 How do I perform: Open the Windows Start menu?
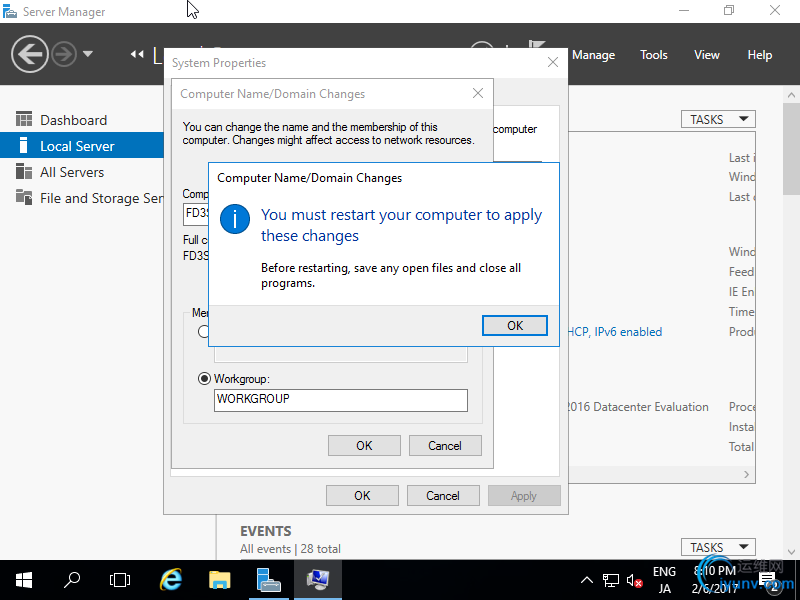pyautogui.click(x=24, y=580)
